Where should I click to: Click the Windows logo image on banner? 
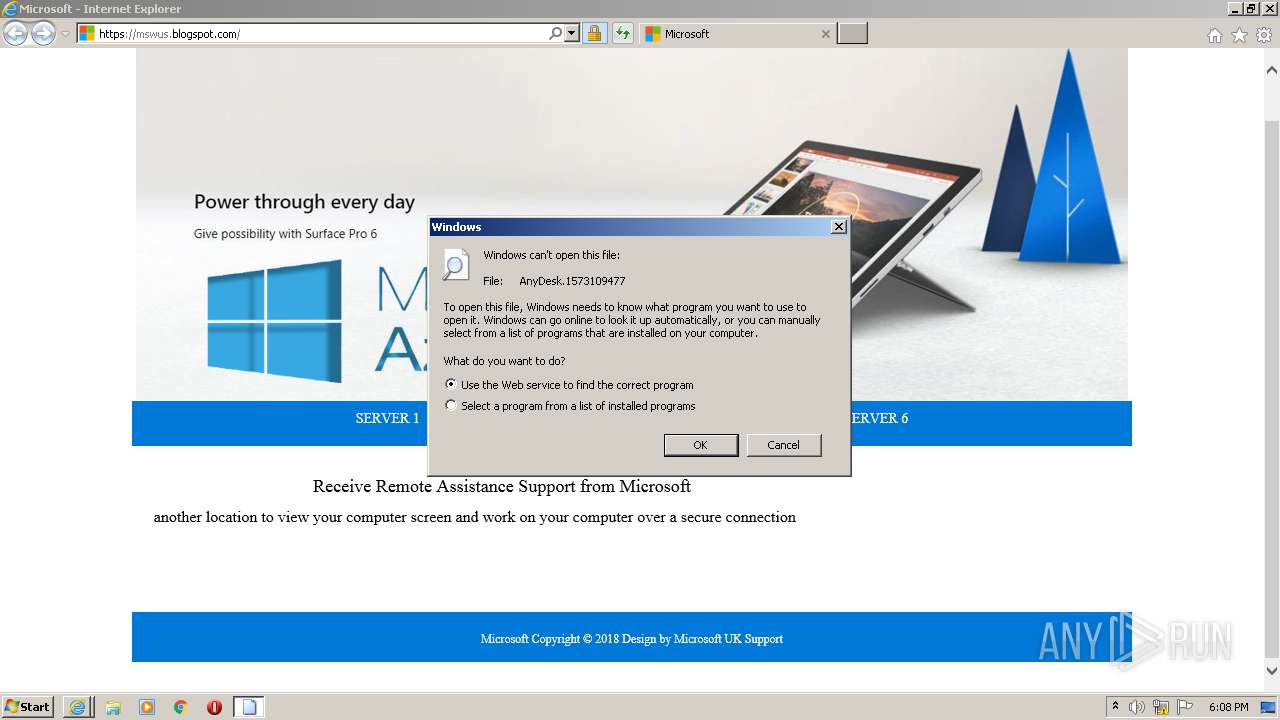click(x=275, y=321)
